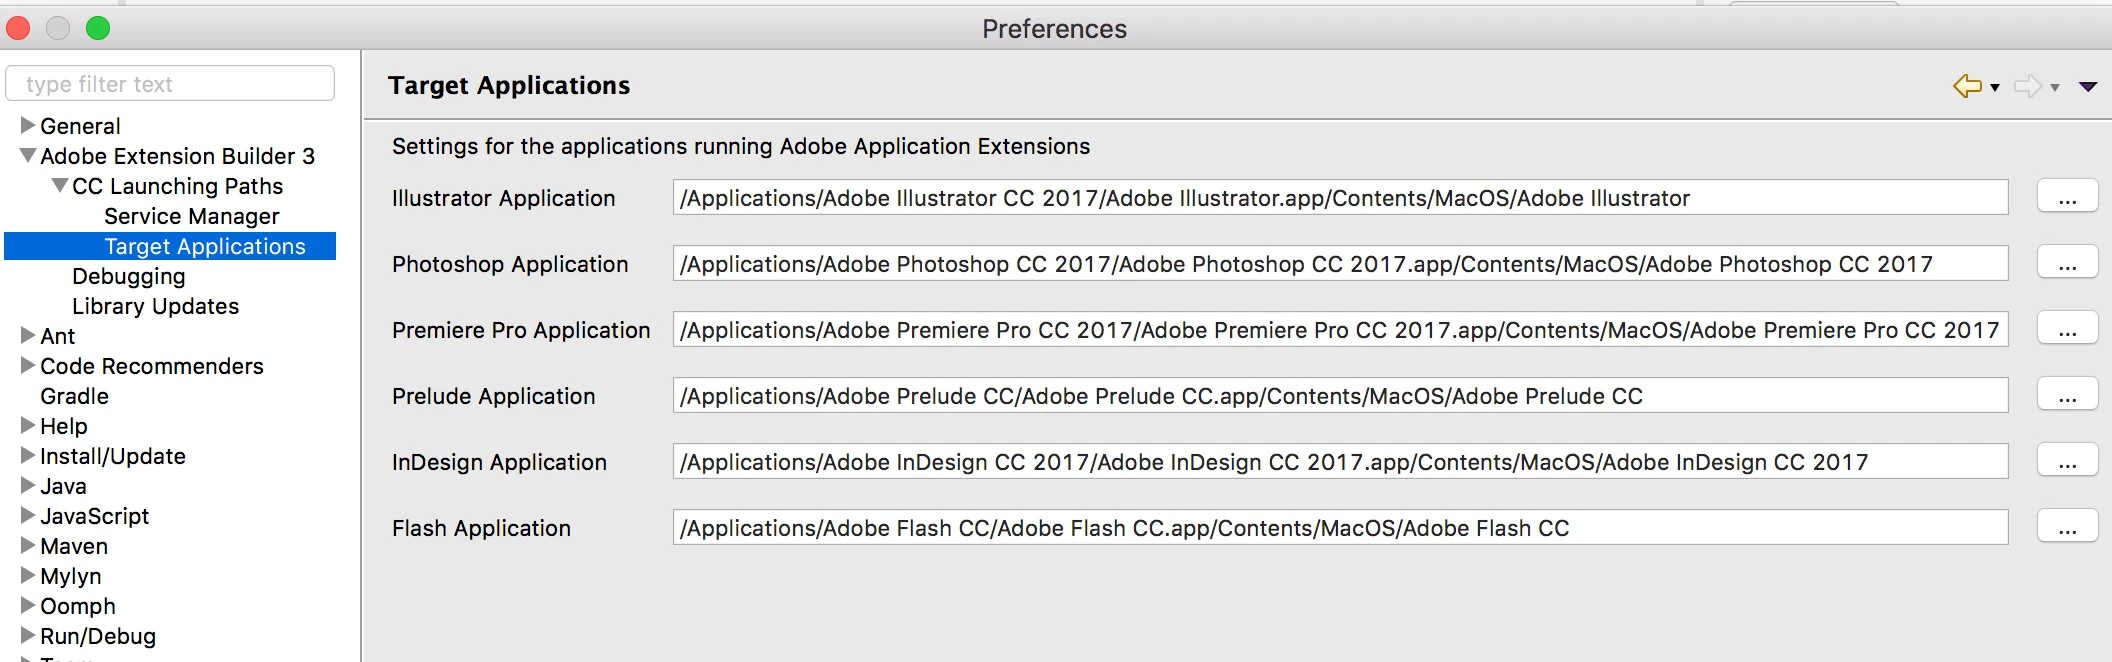Collapse the Adobe Extension Builder 3 node
The height and width of the screenshot is (662, 2112).
pos(28,155)
